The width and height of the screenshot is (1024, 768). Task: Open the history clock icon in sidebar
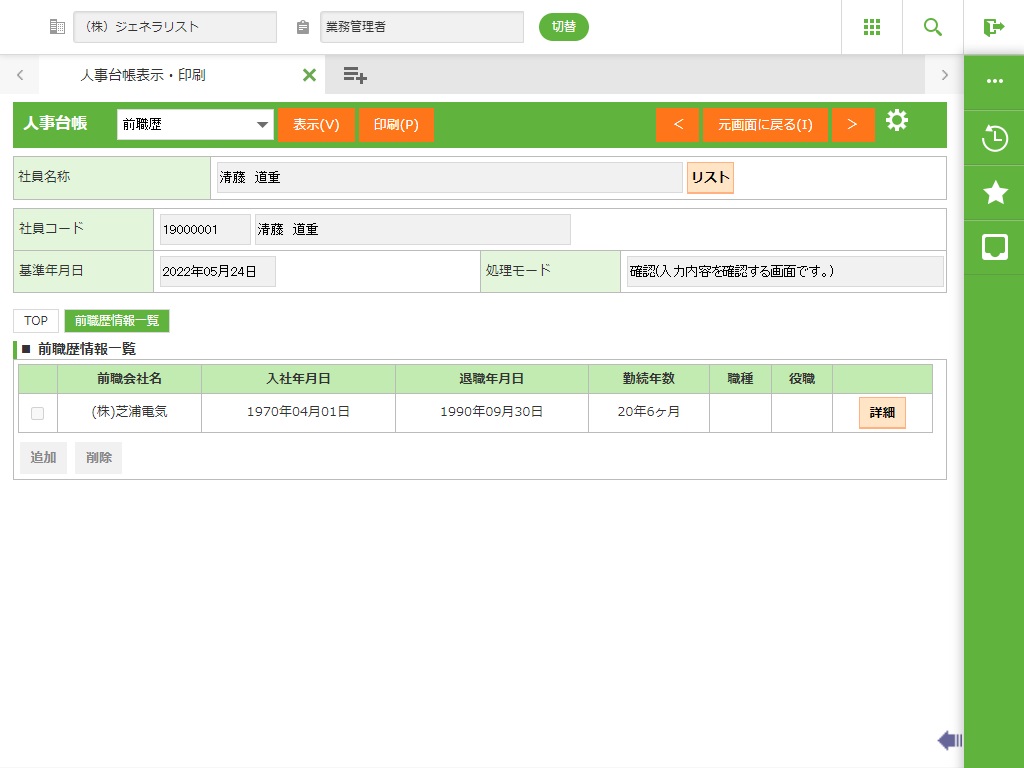[x=994, y=138]
